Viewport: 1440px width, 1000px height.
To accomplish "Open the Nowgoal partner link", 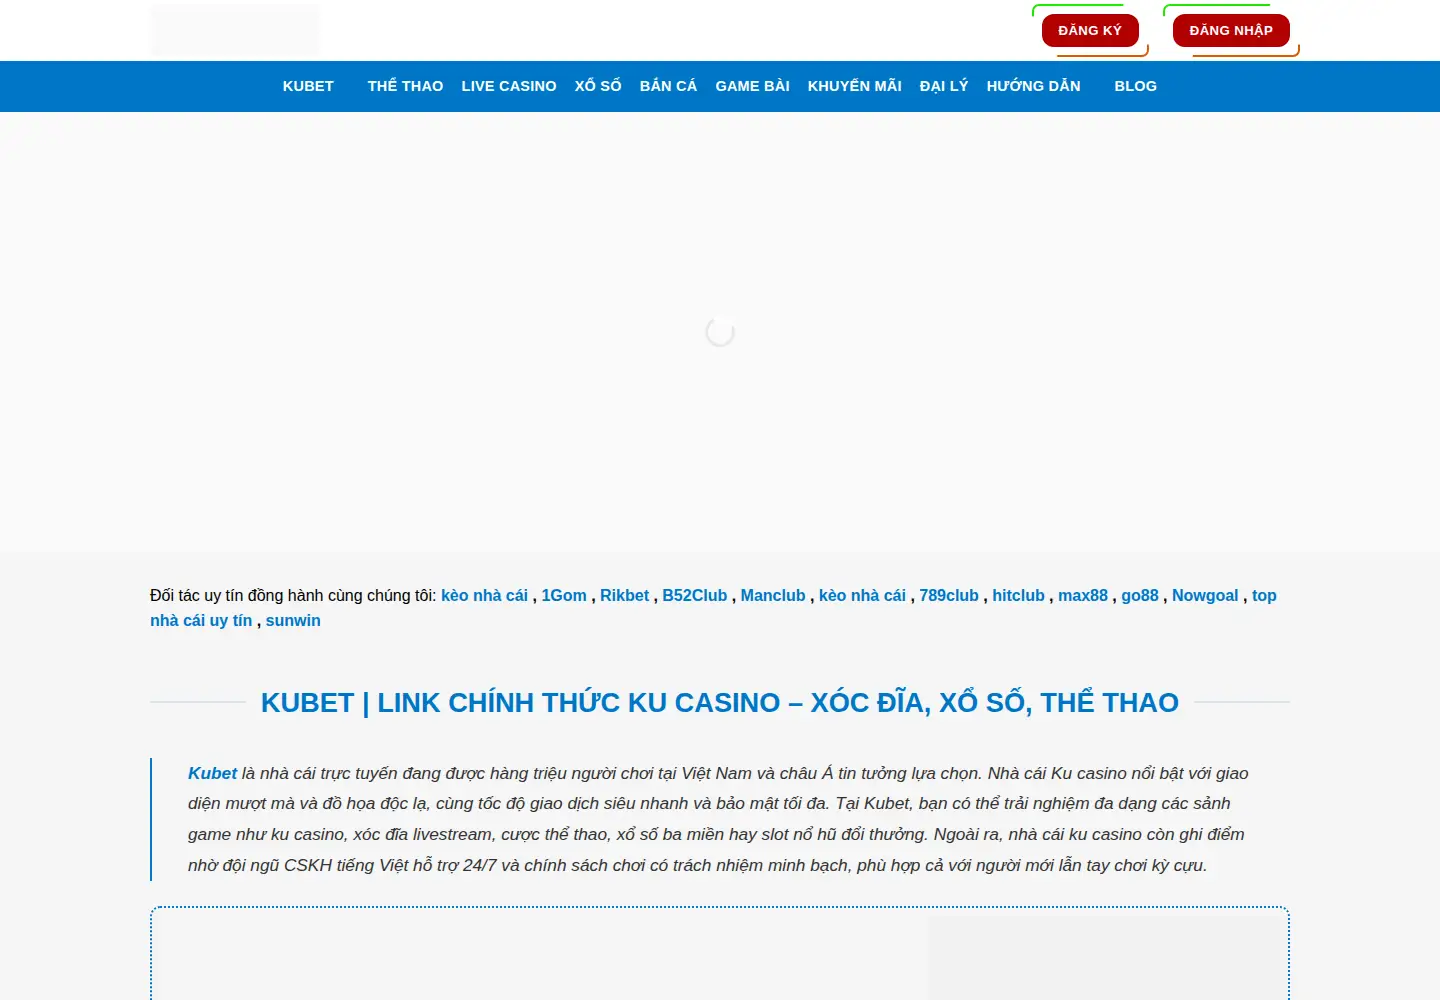I will 1205,595.
